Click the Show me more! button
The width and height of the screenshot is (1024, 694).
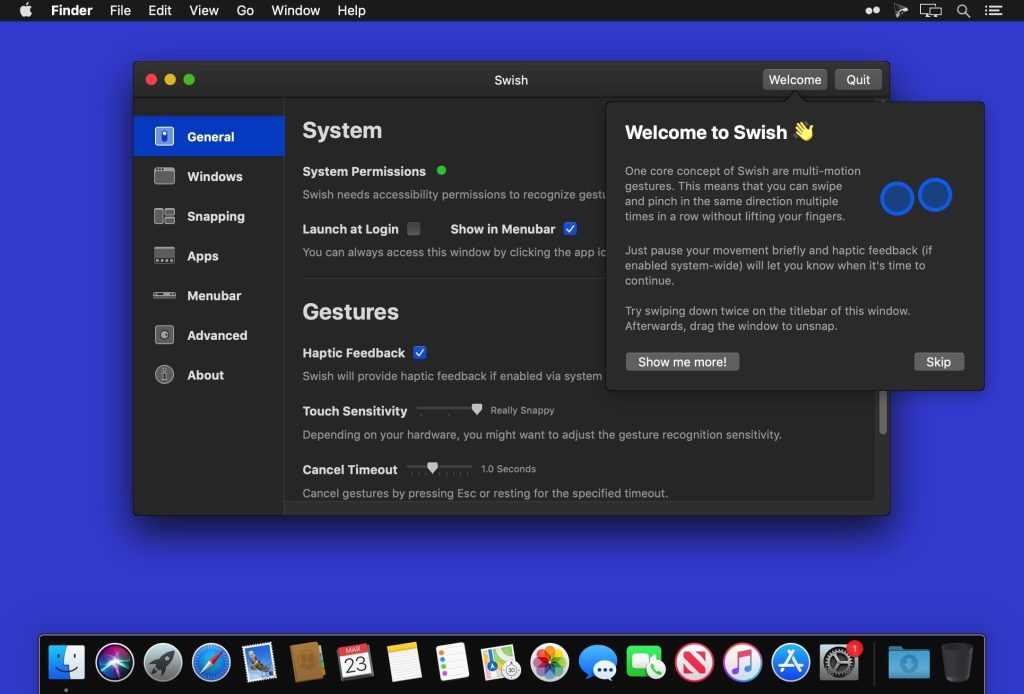tap(682, 362)
